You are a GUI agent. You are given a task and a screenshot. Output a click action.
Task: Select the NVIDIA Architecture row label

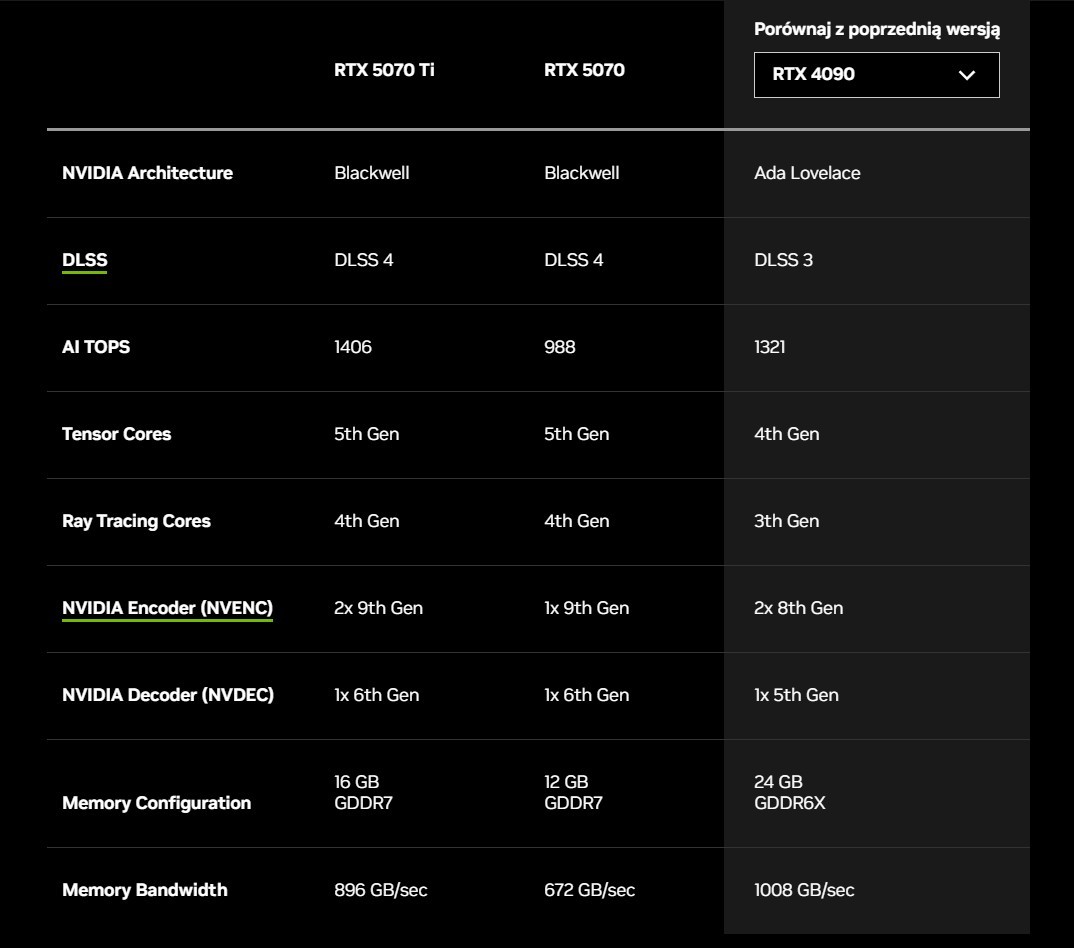147,173
